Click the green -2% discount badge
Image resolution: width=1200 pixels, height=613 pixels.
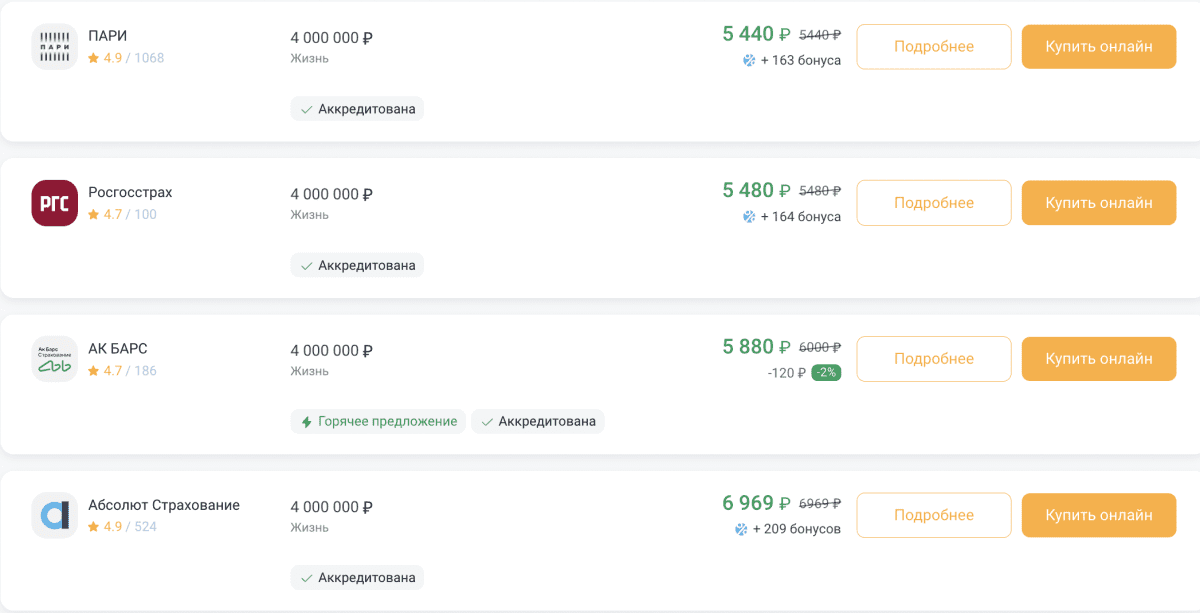coord(826,373)
